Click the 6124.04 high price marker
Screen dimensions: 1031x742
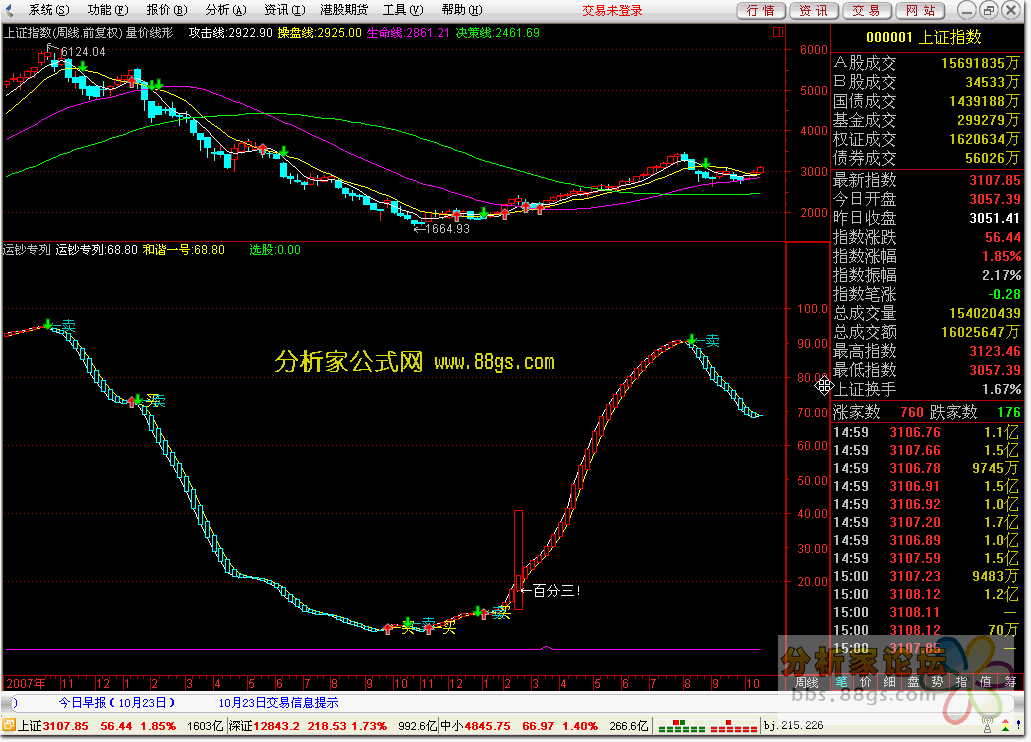(83, 51)
